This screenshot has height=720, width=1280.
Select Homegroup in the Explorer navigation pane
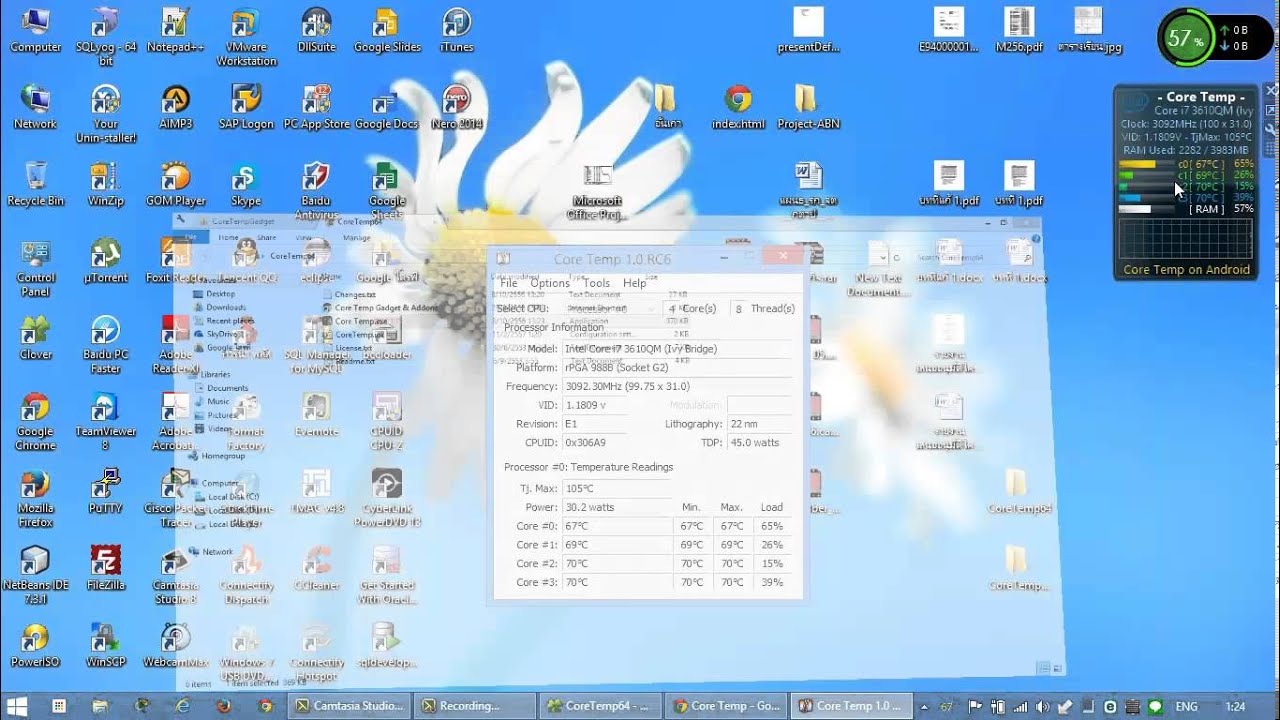pos(222,456)
